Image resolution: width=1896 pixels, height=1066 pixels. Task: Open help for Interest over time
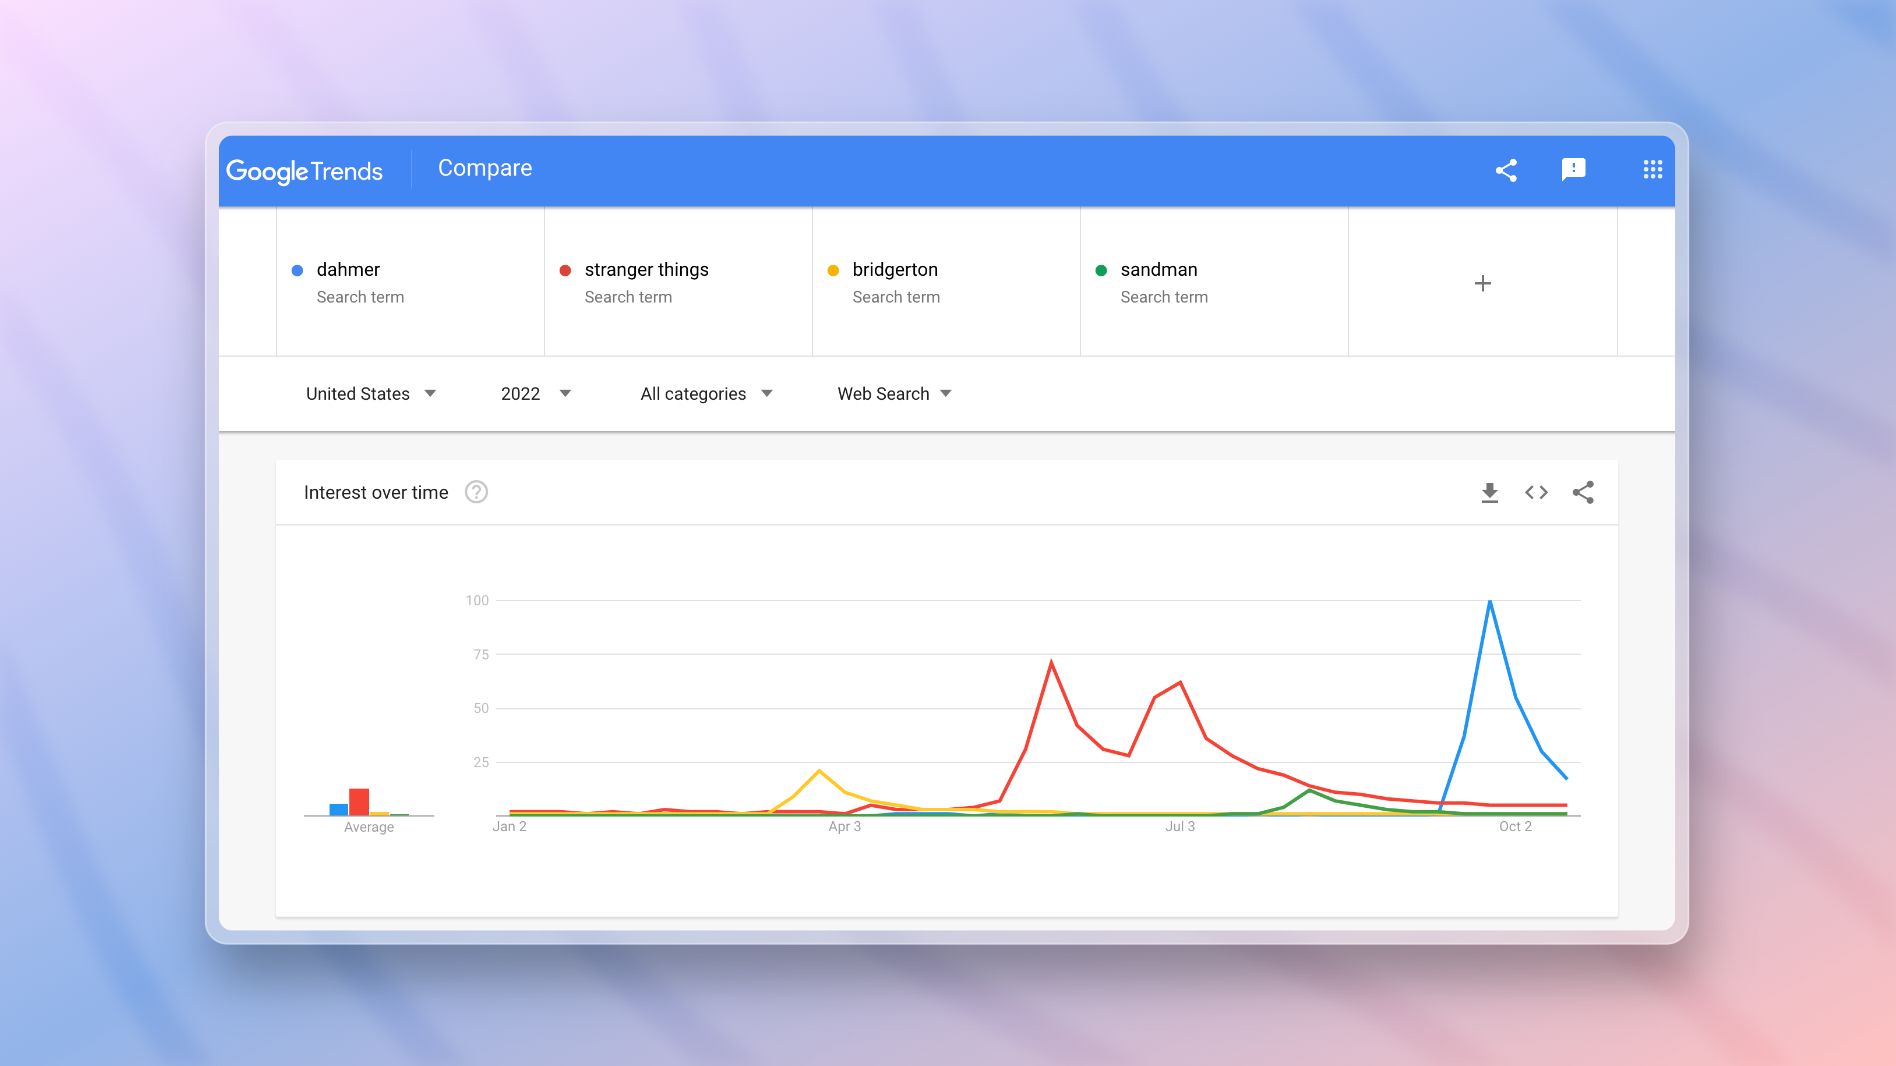pos(476,492)
